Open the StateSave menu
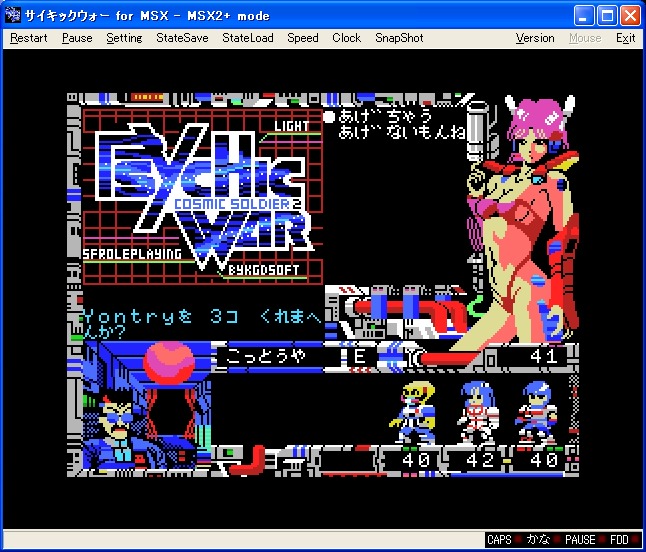This screenshot has width=646, height=552. 182,38
